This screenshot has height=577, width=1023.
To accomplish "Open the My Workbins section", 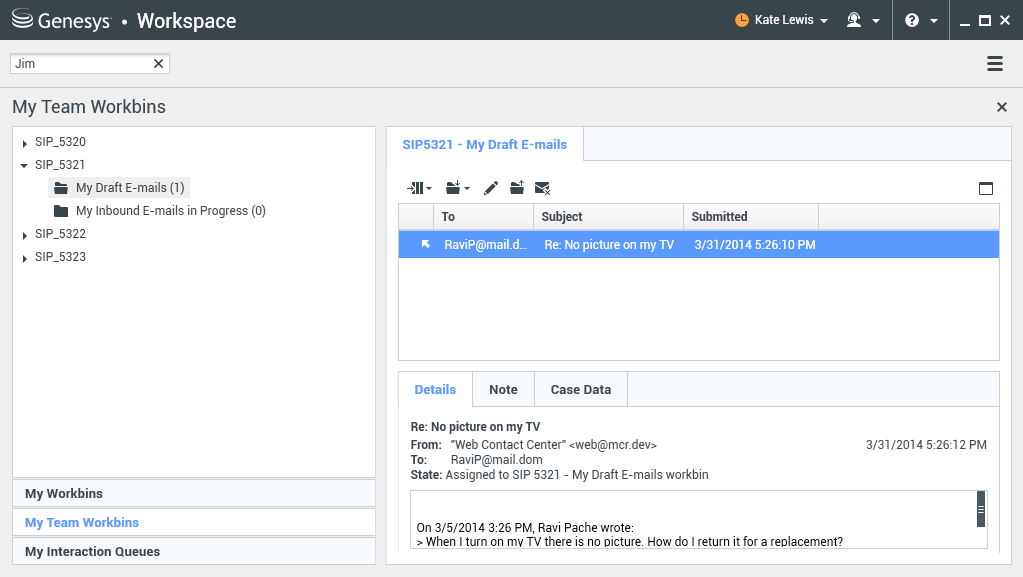I will pyautogui.click(x=194, y=493).
